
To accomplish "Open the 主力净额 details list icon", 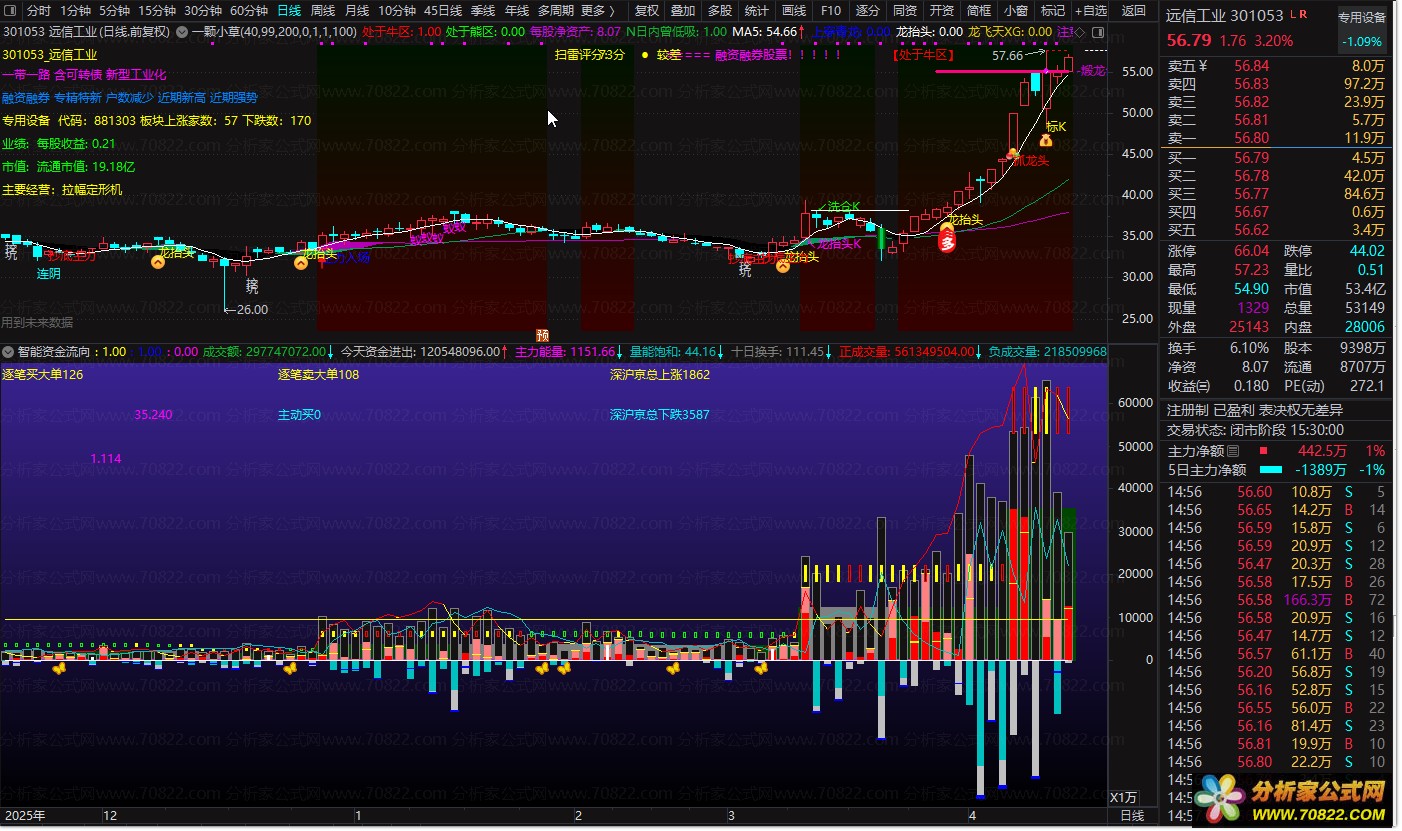I will (1235, 451).
